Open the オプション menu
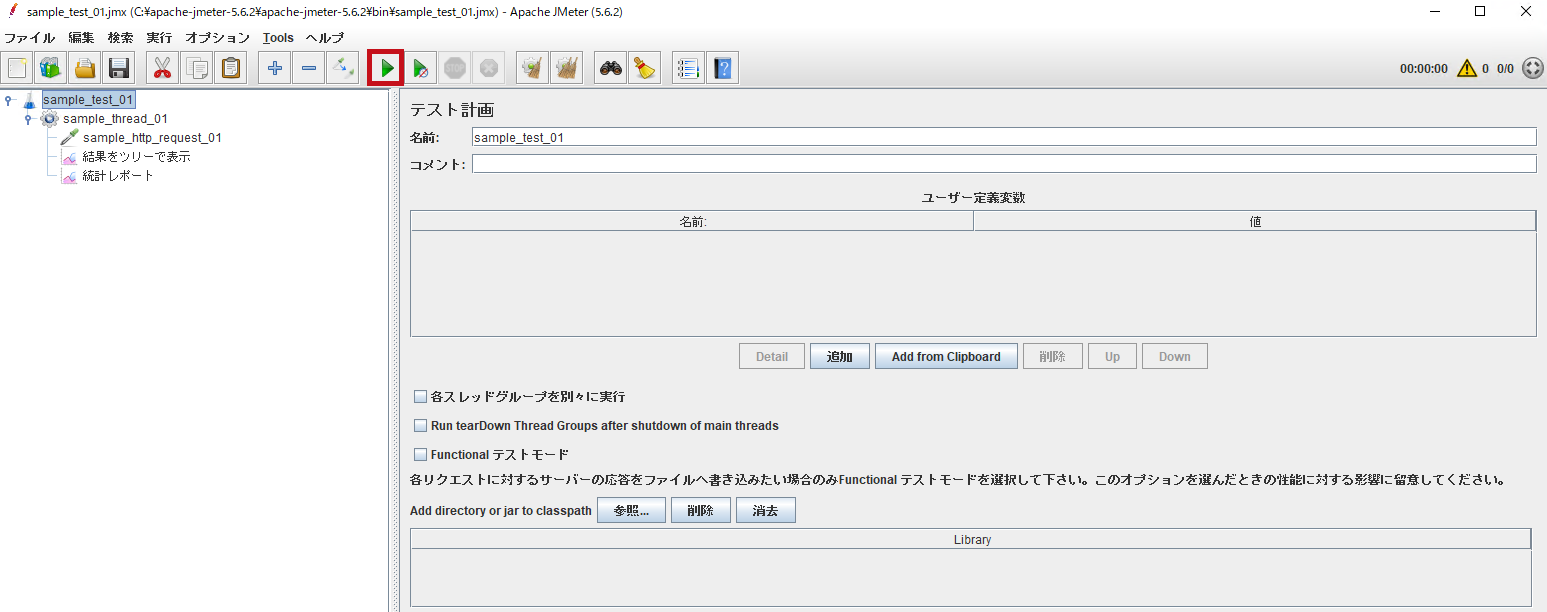 (x=218, y=38)
